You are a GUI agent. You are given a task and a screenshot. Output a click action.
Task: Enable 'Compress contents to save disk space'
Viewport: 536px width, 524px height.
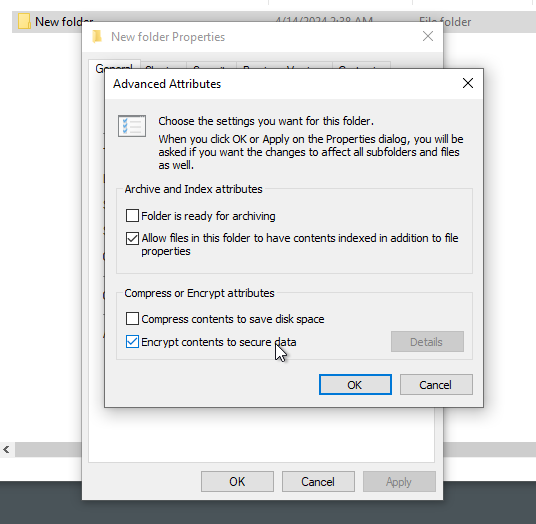click(x=132, y=319)
